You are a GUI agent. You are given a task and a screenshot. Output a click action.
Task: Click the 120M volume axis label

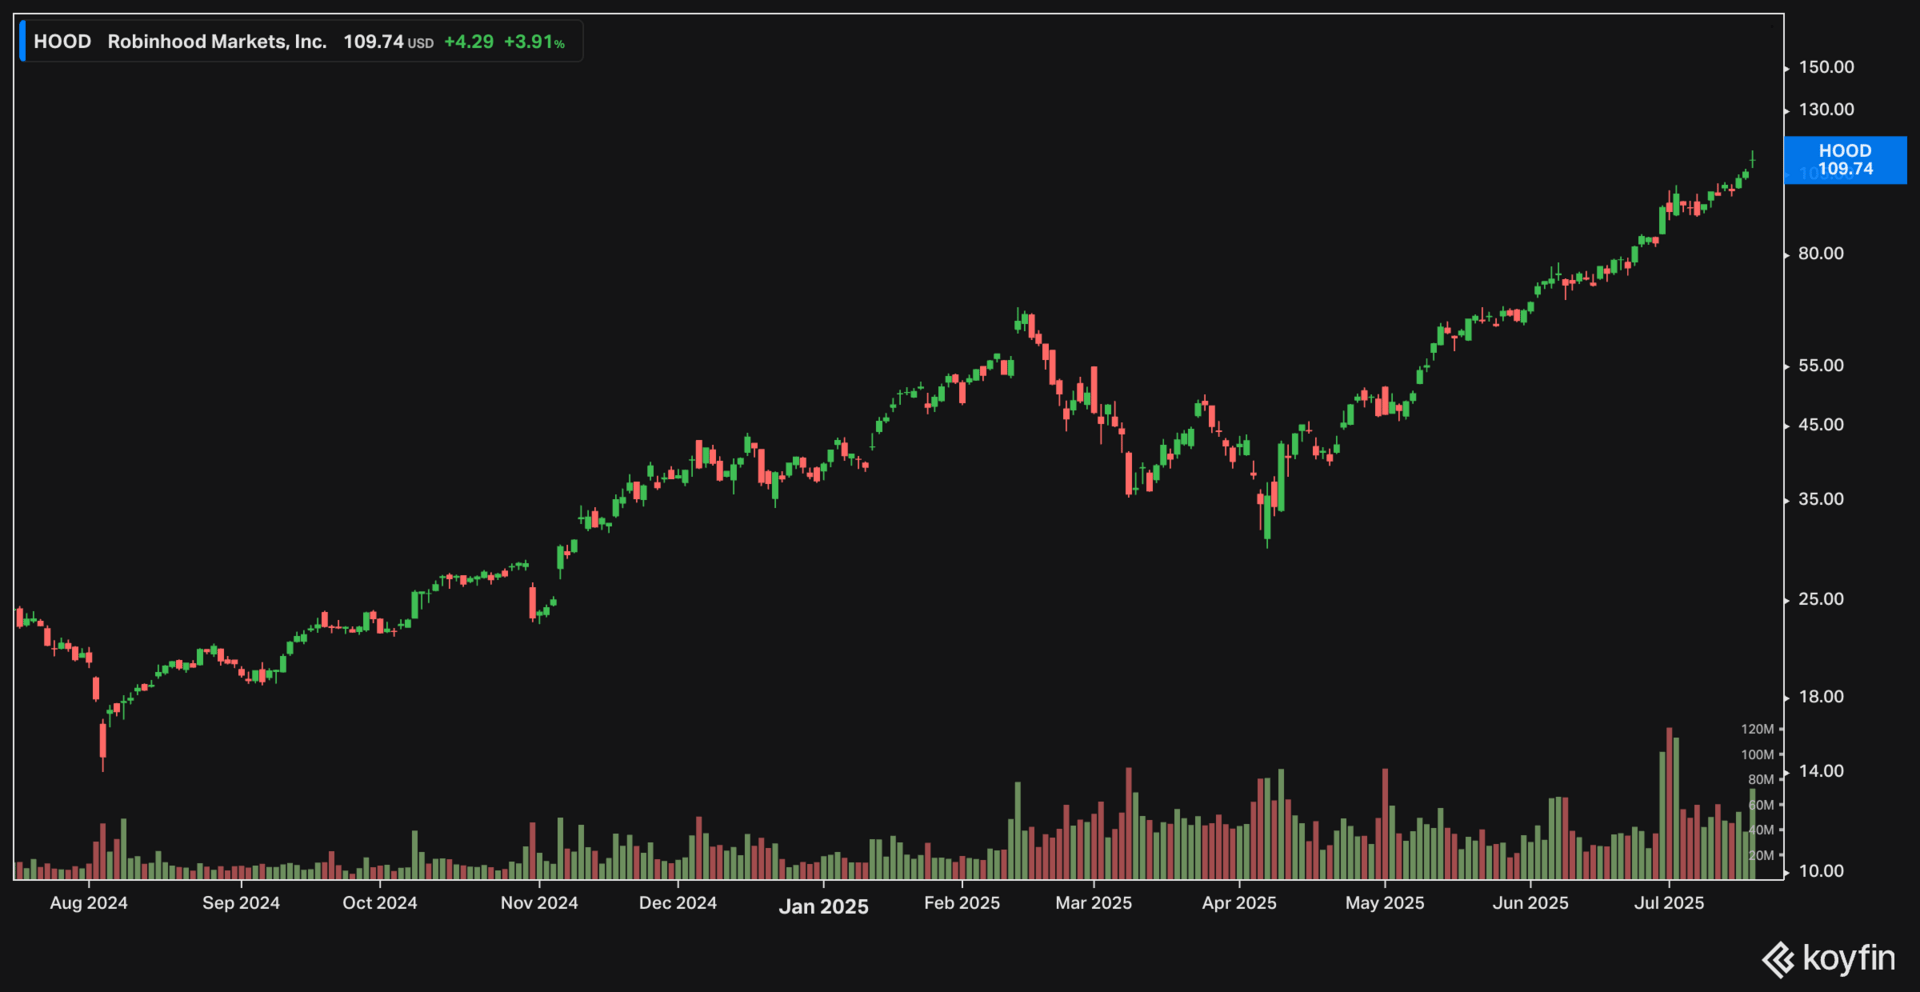click(1757, 729)
